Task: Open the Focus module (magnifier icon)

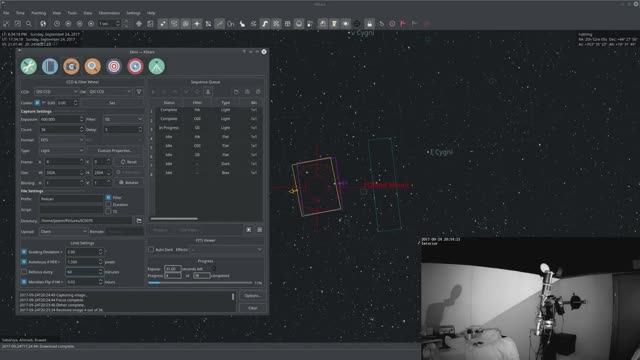Action: [93, 66]
